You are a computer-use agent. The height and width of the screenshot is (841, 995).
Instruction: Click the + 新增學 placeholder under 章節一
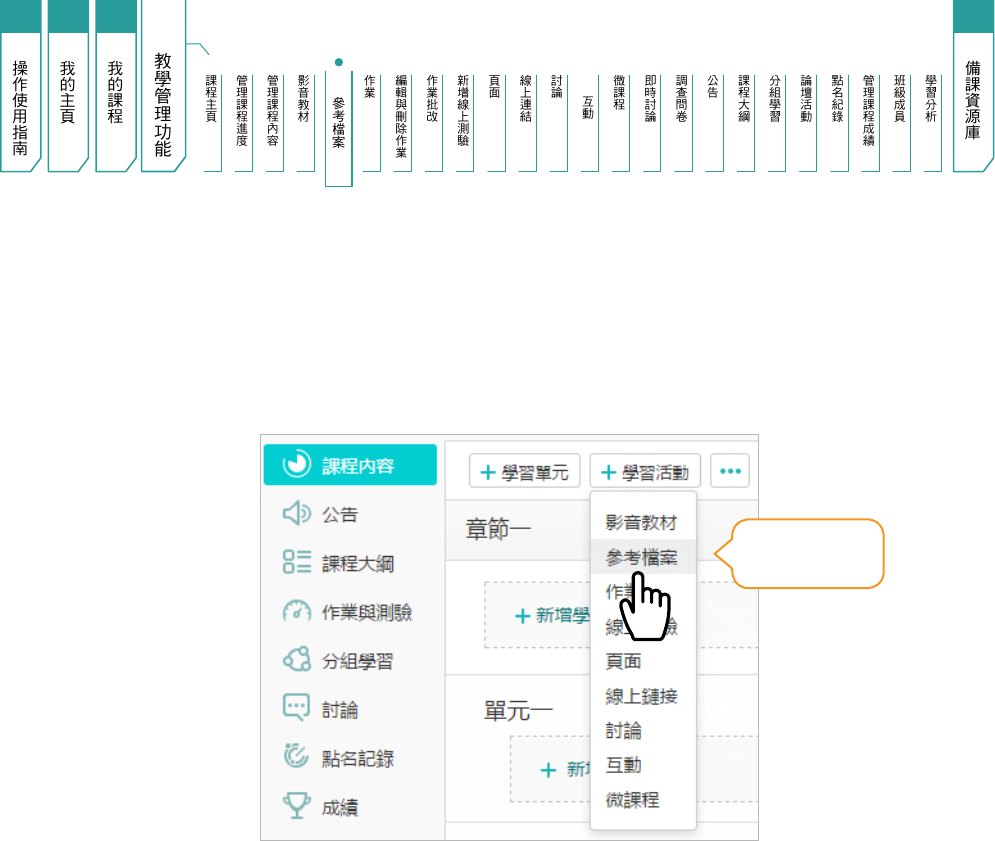(552, 615)
